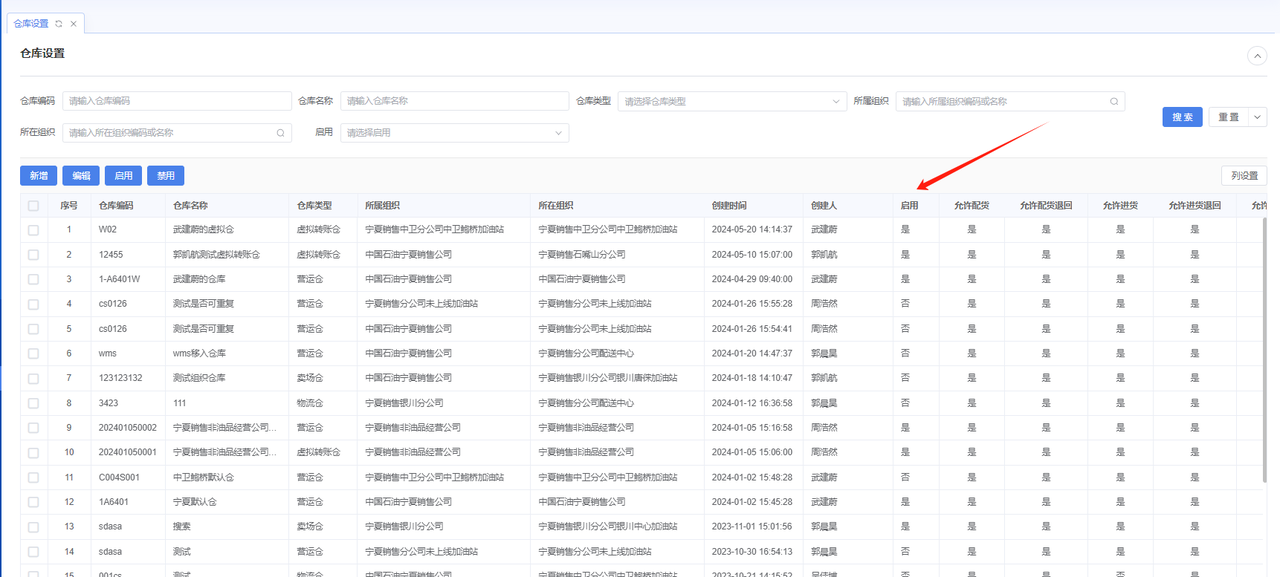The image size is (1280, 577).
Task: Focus the 仓库编码 input field
Action: [x=162, y=101]
